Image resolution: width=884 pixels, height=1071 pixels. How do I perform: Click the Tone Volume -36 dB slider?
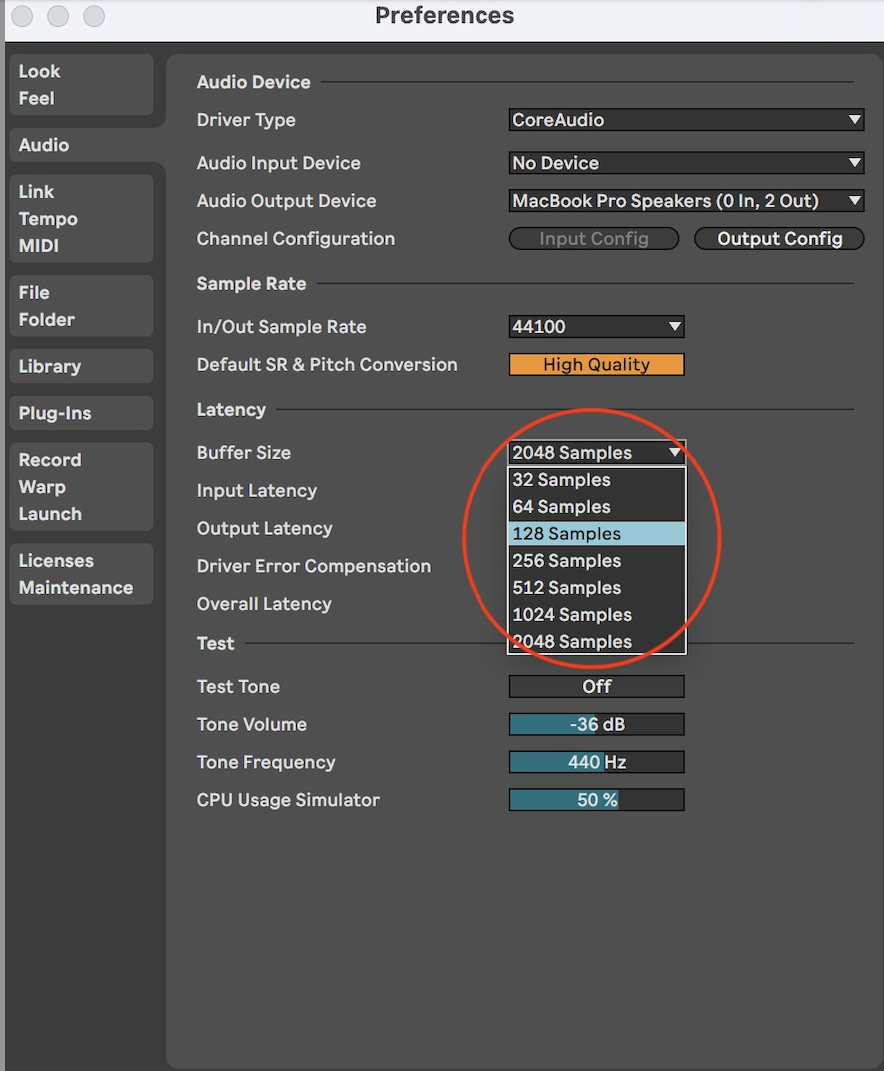pyautogui.click(x=596, y=724)
